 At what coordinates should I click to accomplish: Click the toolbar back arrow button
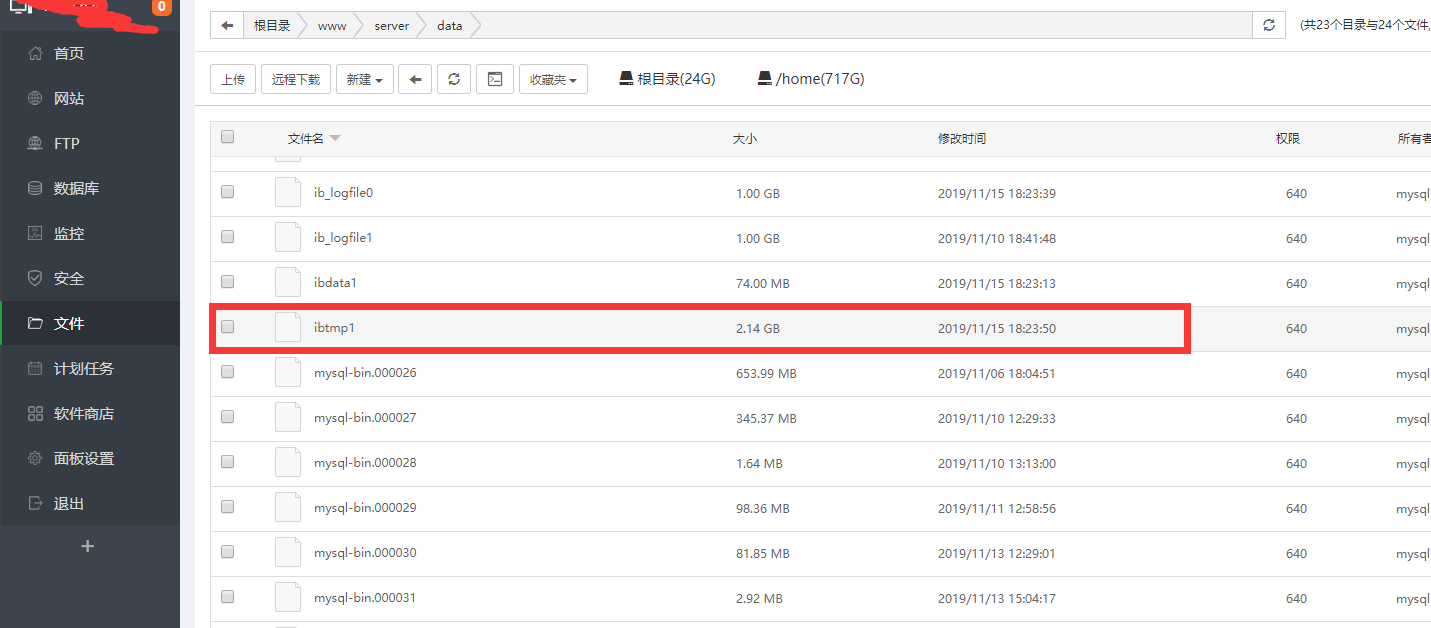(415, 79)
